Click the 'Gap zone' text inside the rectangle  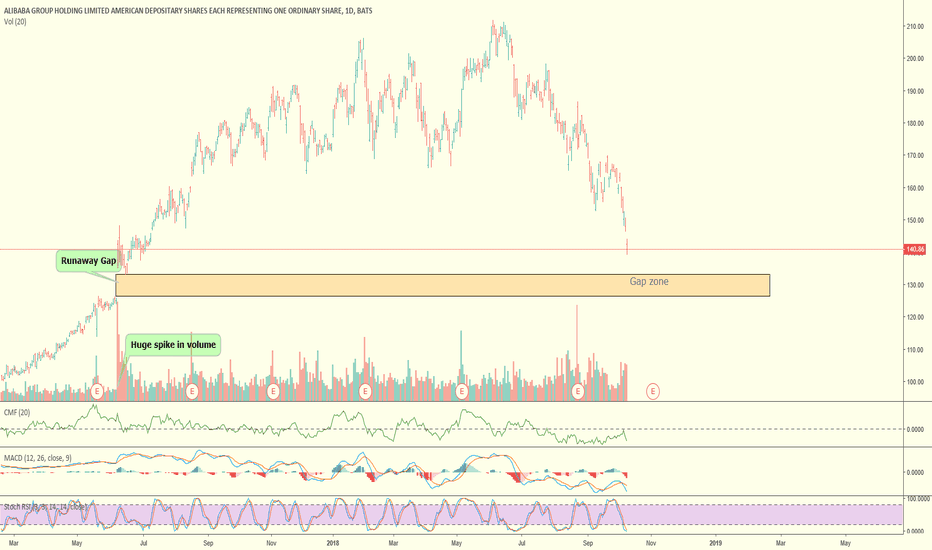pos(649,281)
